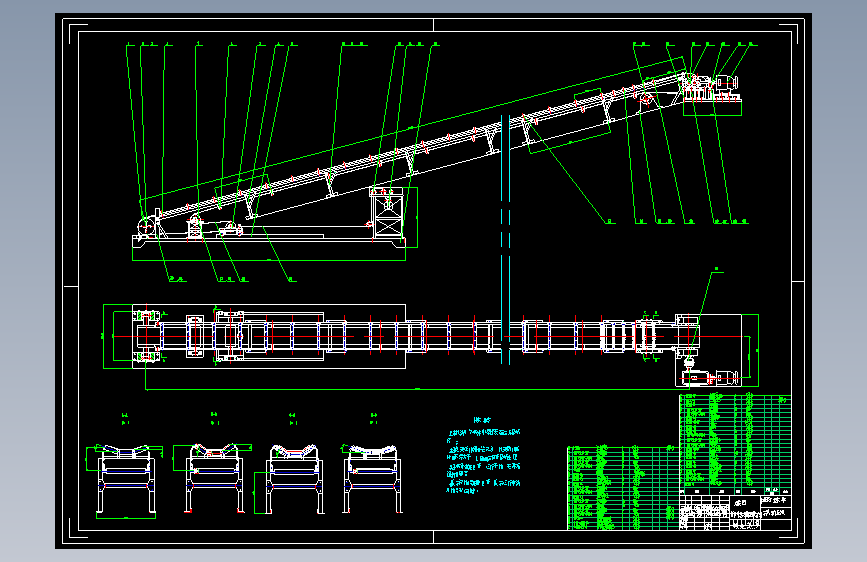This screenshot has height=562, width=867.
Task: Select the white title block in the corner
Action: coord(735,512)
